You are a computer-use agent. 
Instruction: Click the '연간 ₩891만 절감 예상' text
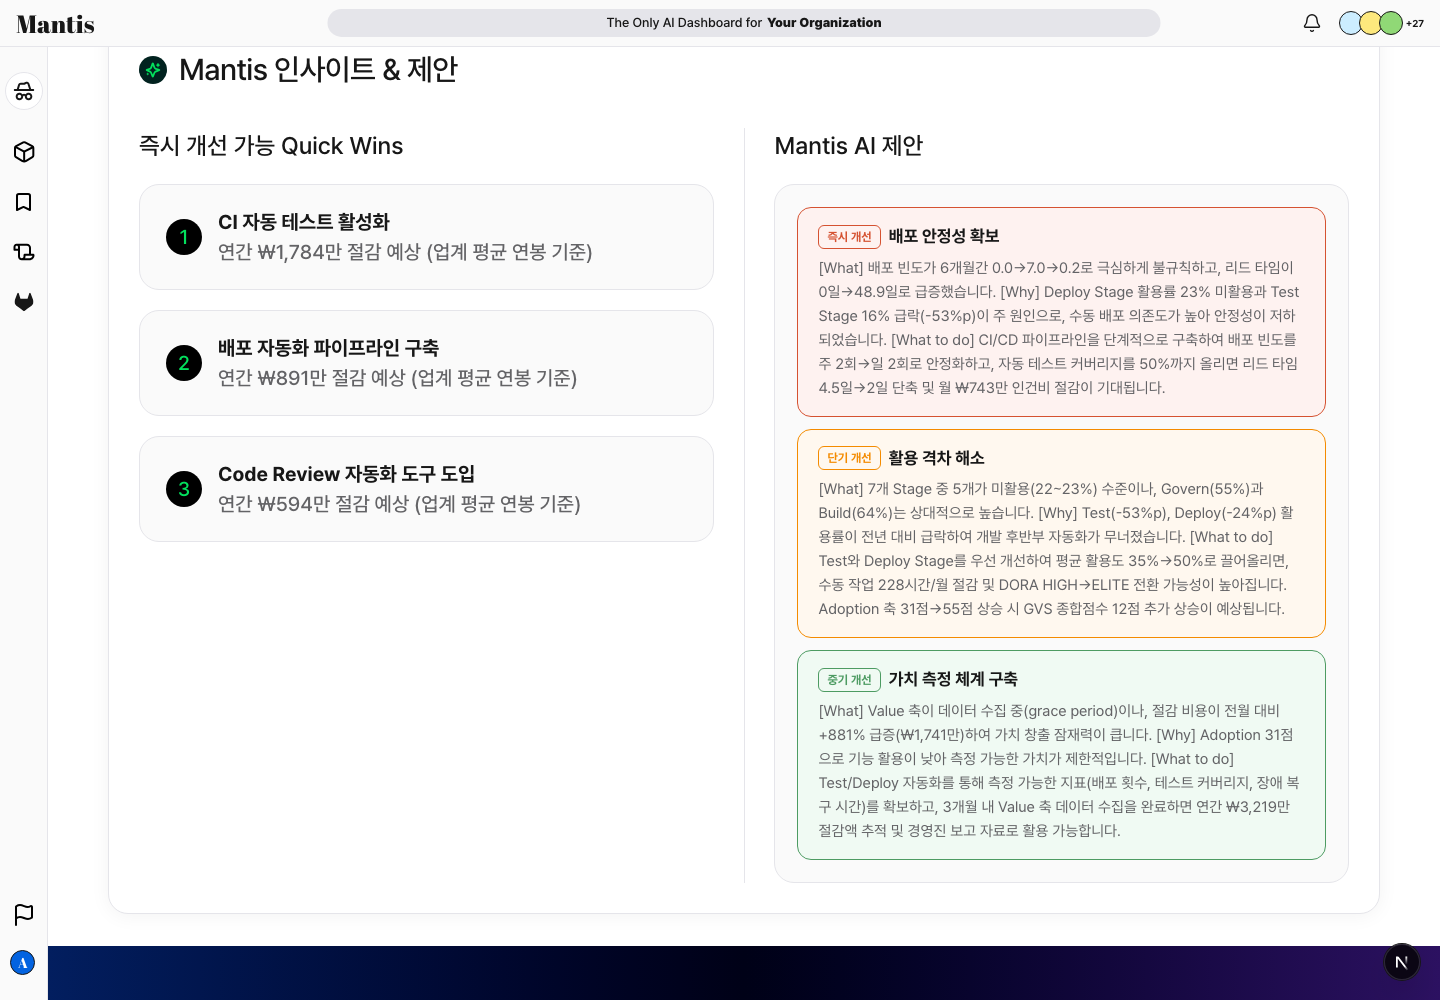coord(312,378)
